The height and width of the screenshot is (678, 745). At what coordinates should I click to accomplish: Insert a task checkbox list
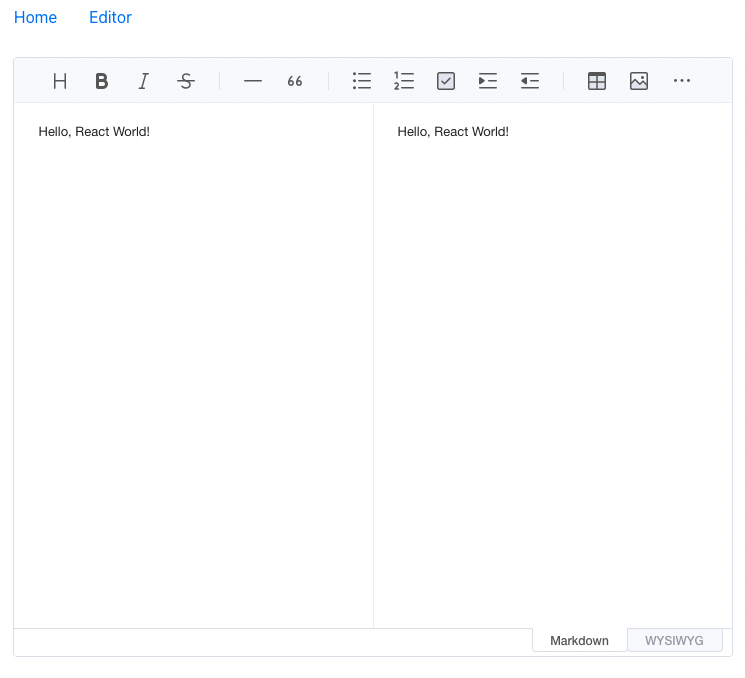pyautogui.click(x=446, y=81)
